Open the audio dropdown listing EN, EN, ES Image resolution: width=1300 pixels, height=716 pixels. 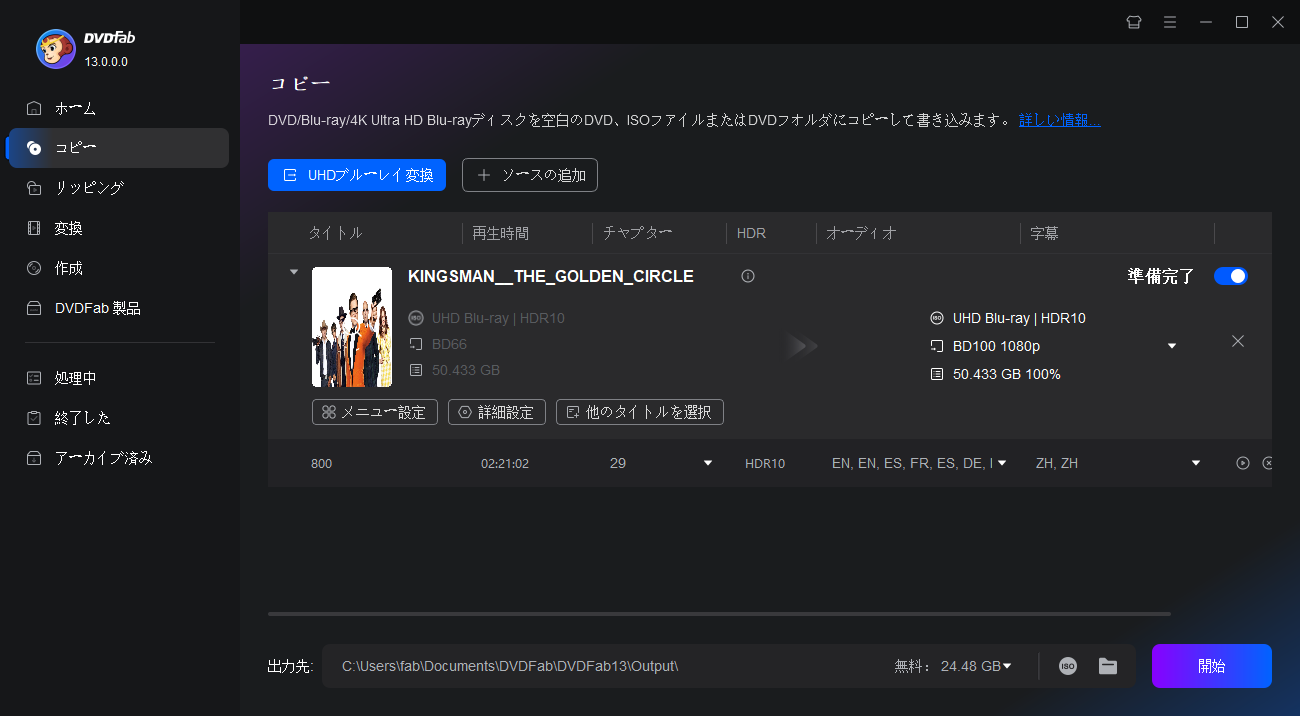[1001, 463]
